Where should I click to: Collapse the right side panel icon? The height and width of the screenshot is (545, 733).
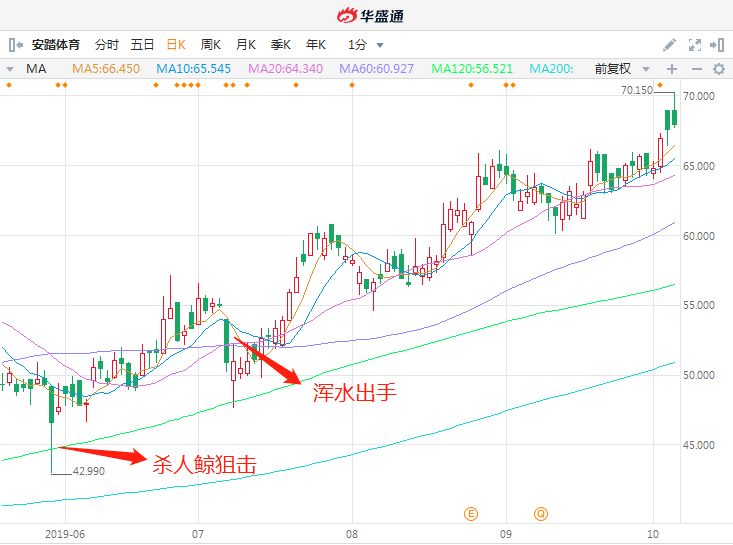click(x=717, y=45)
